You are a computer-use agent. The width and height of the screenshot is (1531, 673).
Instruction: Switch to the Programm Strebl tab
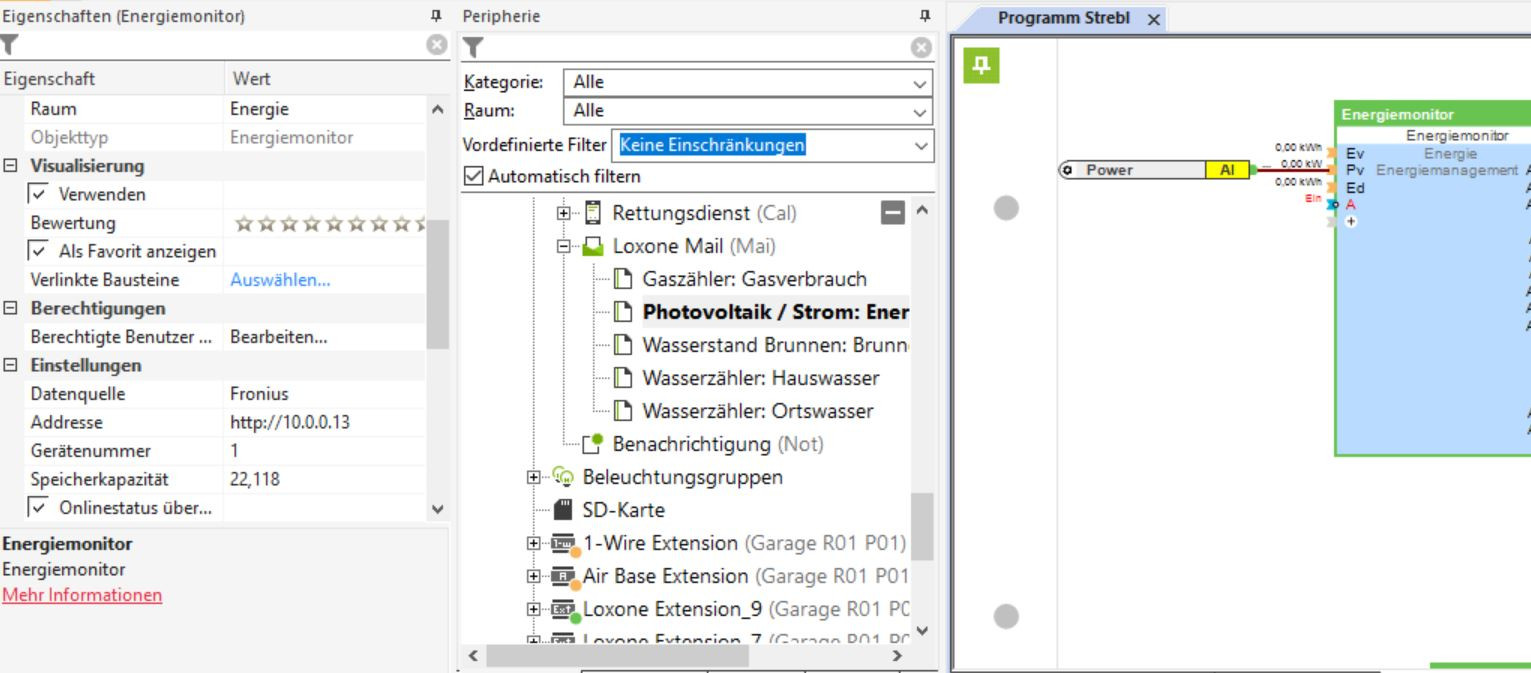point(1057,19)
